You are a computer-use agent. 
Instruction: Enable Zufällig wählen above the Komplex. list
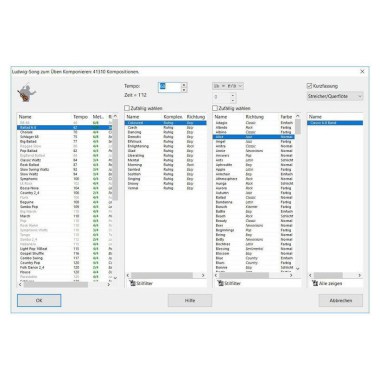click(127, 108)
